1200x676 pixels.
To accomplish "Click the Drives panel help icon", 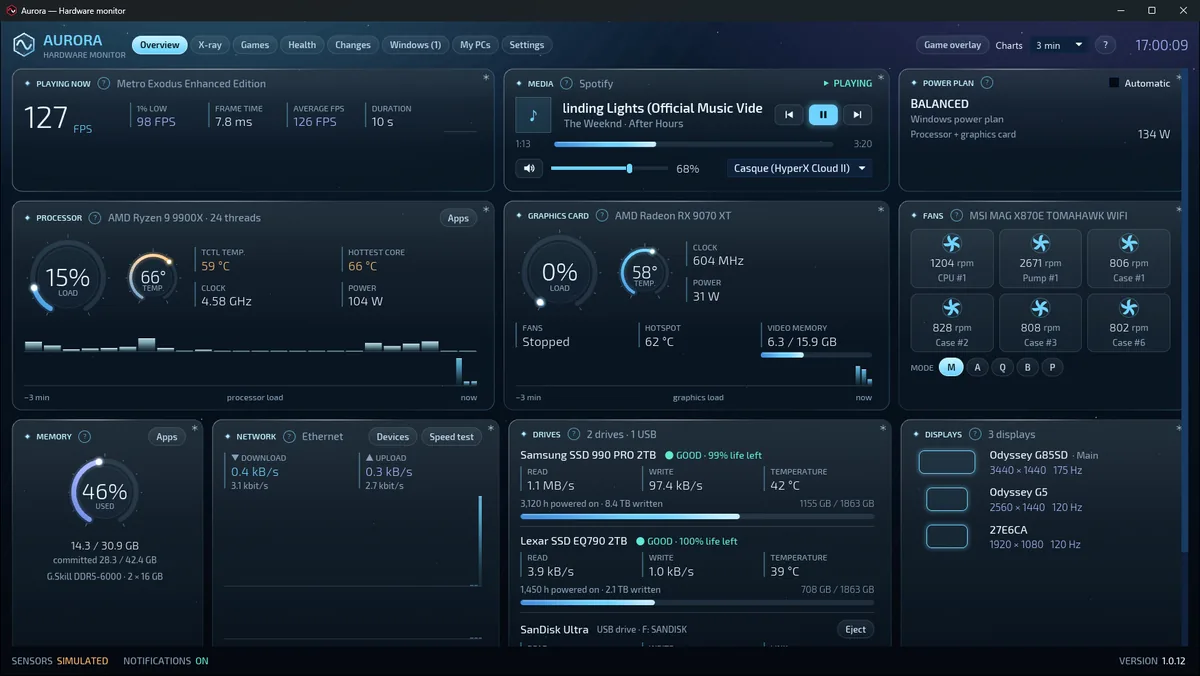I will tap(574, 435).
